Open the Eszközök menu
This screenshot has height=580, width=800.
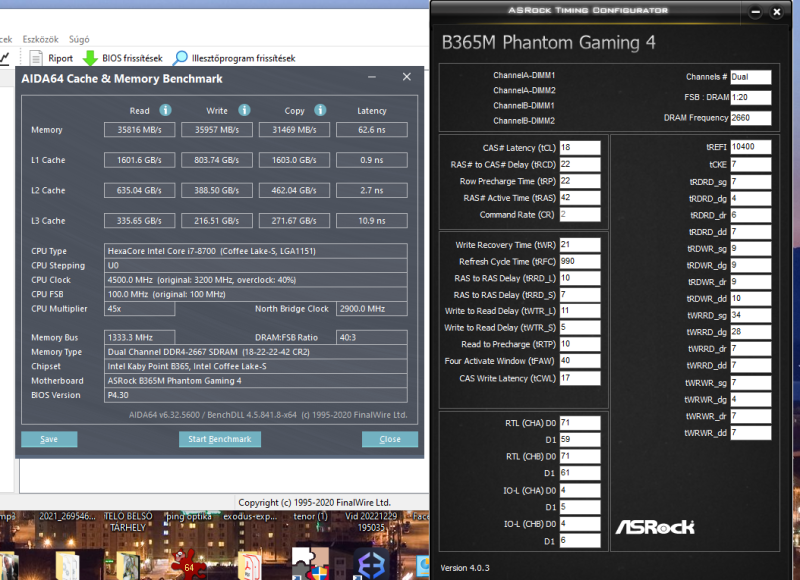click(40, 39)
